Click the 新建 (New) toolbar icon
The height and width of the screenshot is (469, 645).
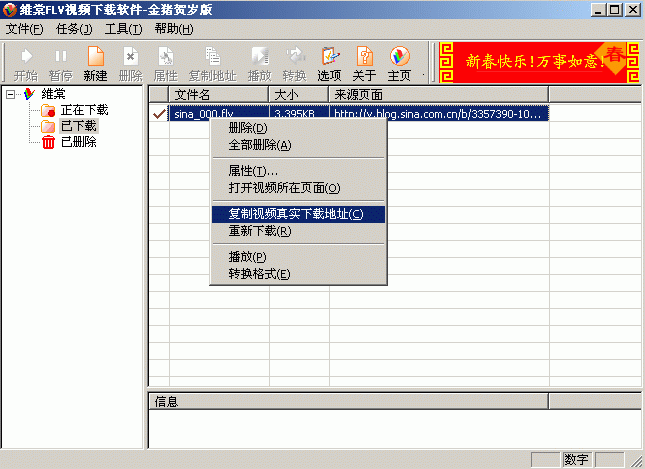tap(95, 63)
